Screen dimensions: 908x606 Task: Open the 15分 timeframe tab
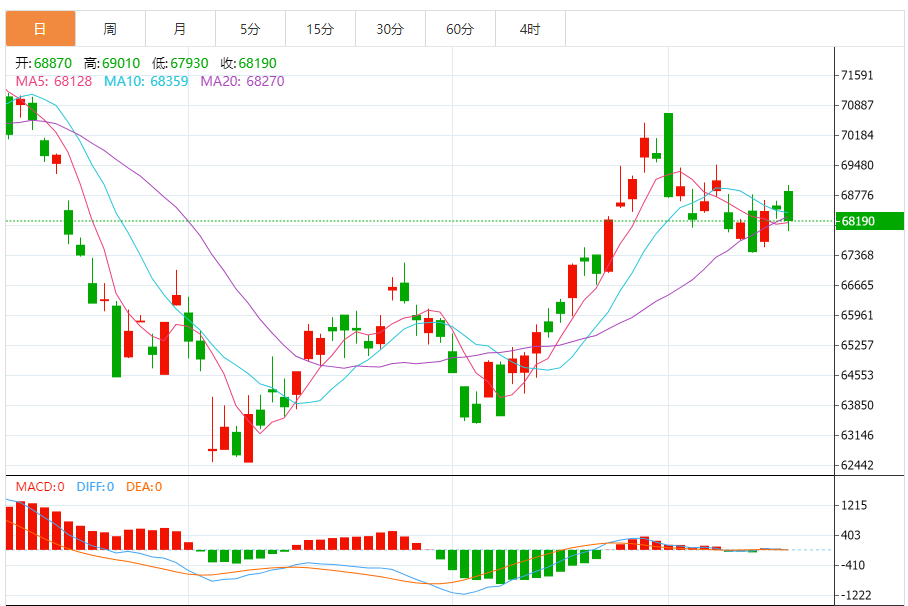pyautogui.click(x=320, y=28)
